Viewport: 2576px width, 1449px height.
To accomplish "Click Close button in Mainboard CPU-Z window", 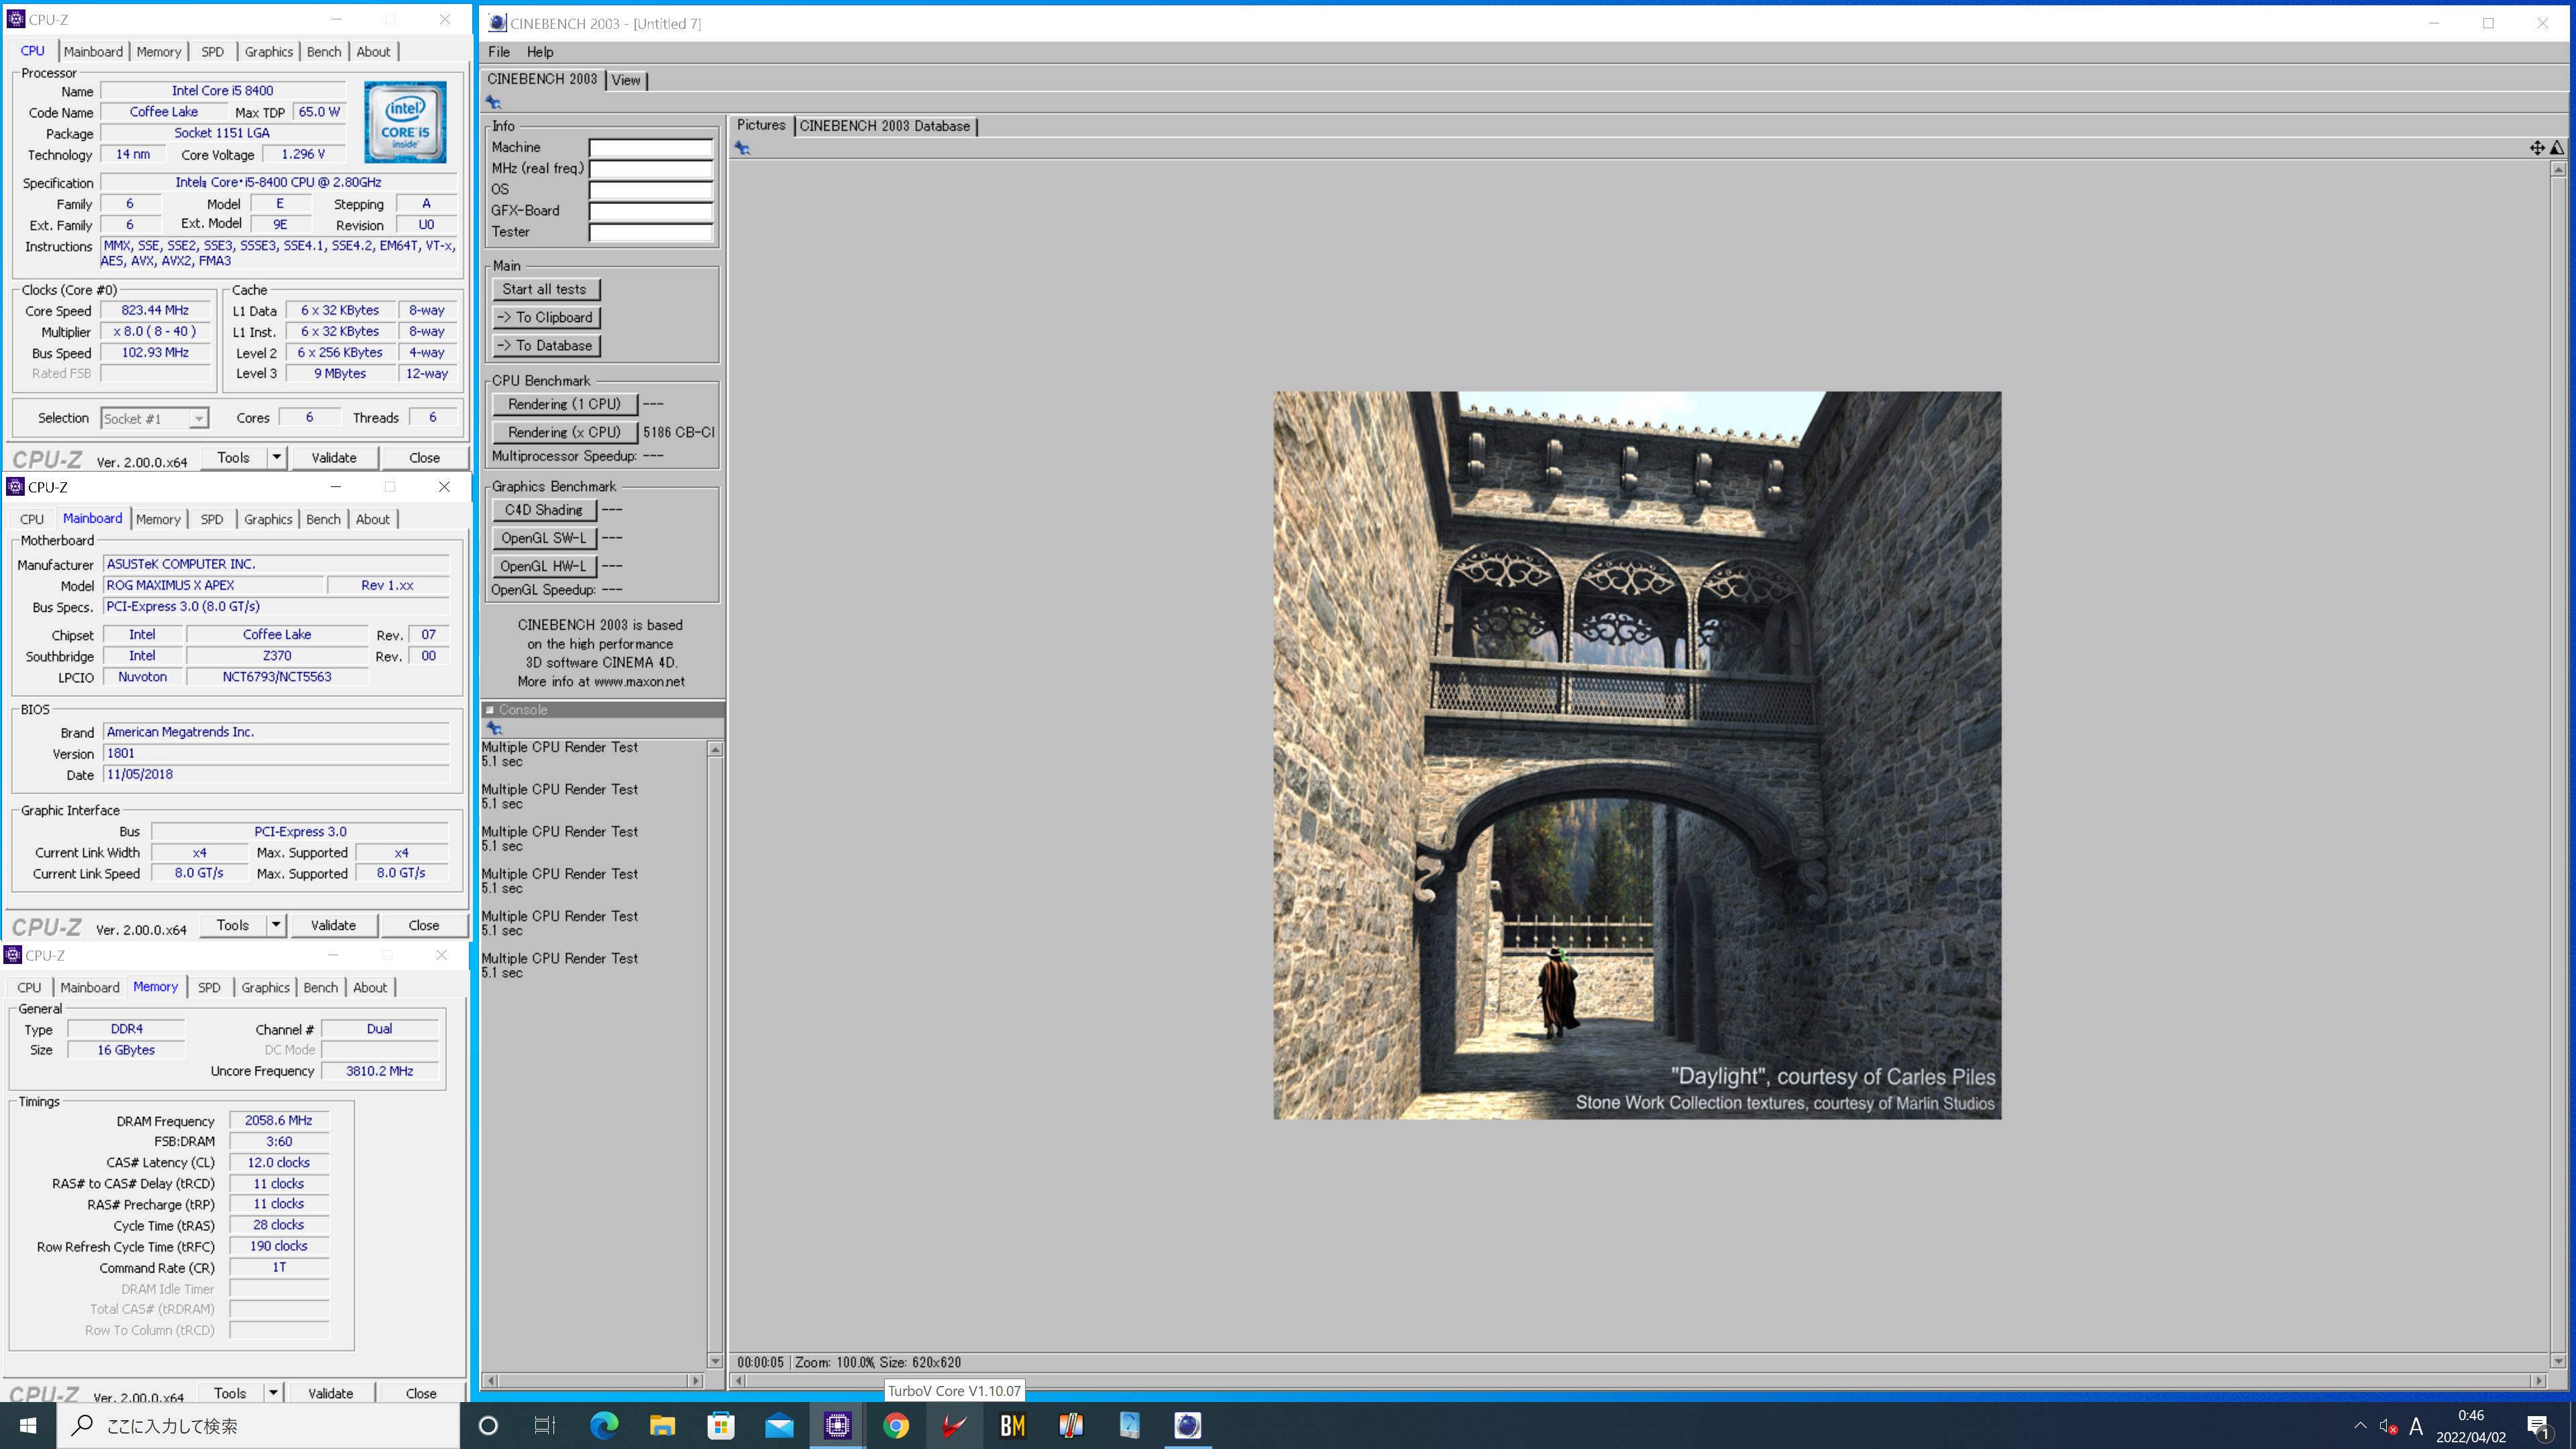I will point(424,925).
